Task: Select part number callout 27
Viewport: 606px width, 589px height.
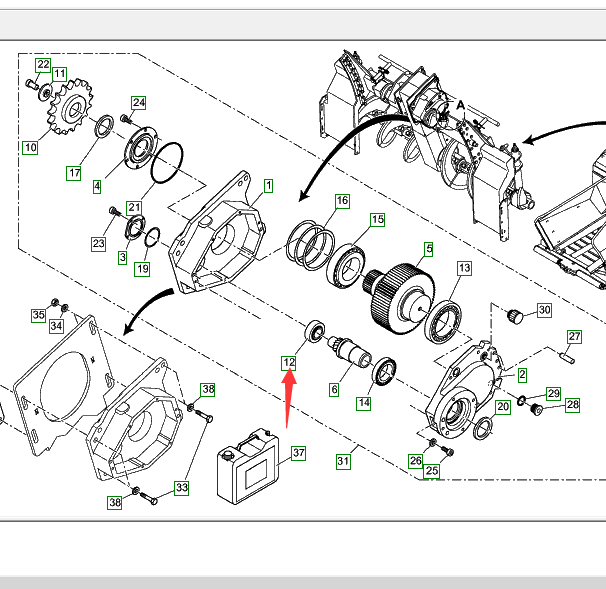Action: (x=575, y=336)
